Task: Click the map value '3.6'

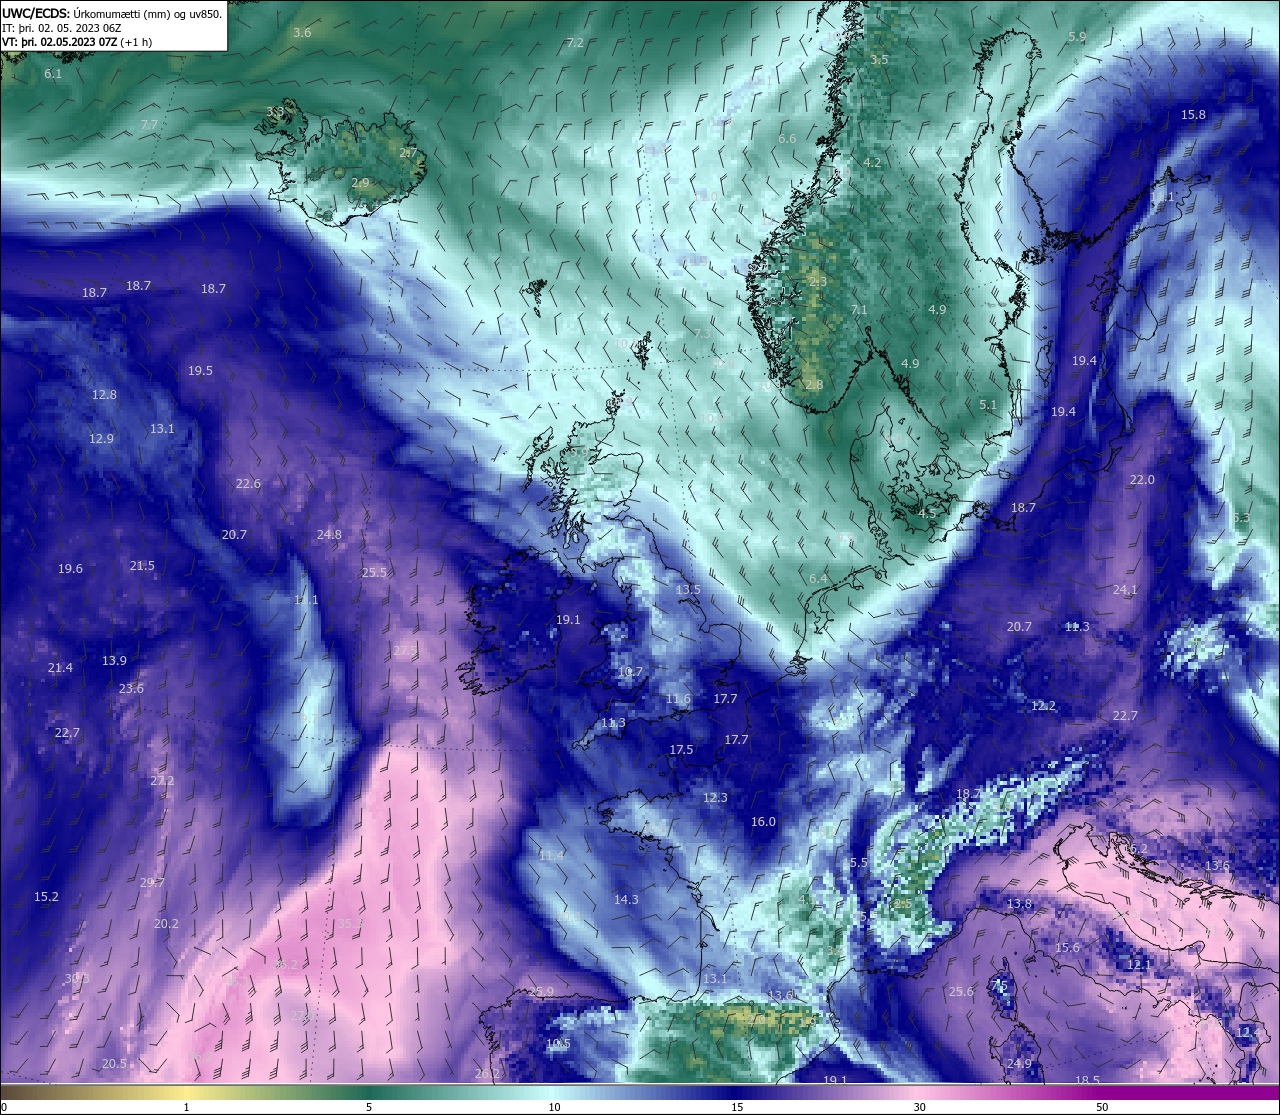Action: (302, 33)
